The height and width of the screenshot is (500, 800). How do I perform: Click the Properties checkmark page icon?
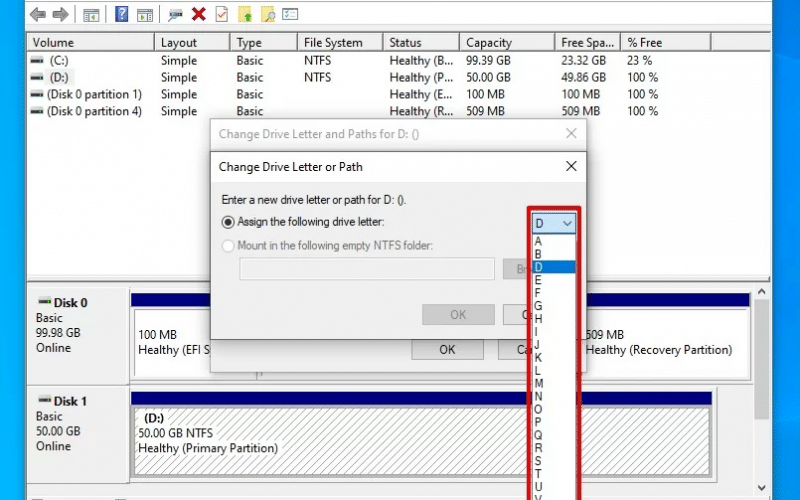(221, 14)
